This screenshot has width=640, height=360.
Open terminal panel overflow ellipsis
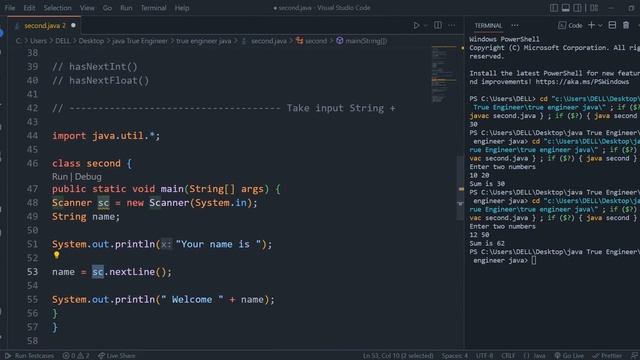(515, 25)
